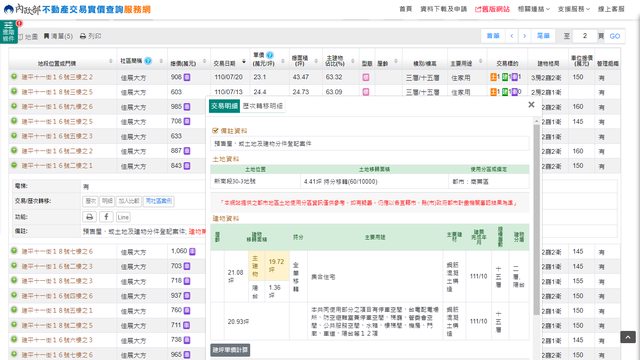Open the bookmarked 清單(5) list icon
The width and height of the screenshot is (640, 360).
pos(46,36)
